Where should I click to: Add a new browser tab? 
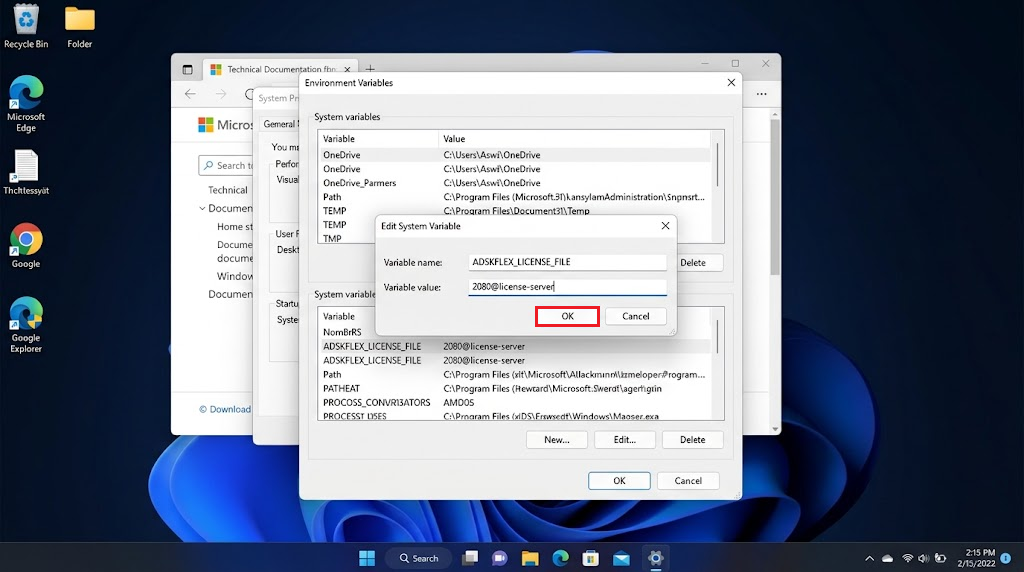click(x=370, y=69)
